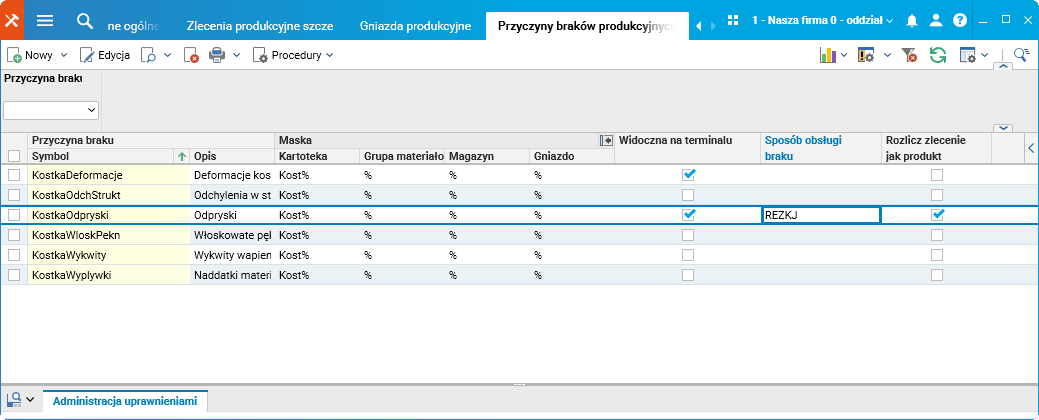Viewport: 1039px width, 420px height.
Task: Click the Edycja button
Action: tap(105, 56)
